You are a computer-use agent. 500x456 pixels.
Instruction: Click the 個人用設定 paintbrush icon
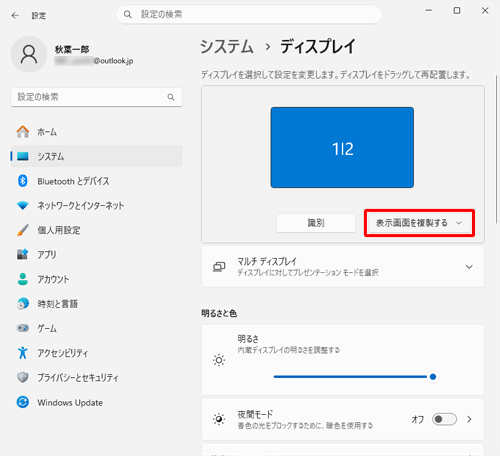(x=23, y=230)
